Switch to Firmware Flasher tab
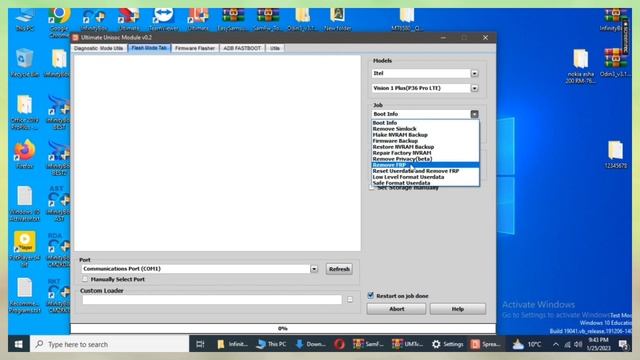Screen dimensions: 640x360 pyautogui.click(x=195, y=48)
